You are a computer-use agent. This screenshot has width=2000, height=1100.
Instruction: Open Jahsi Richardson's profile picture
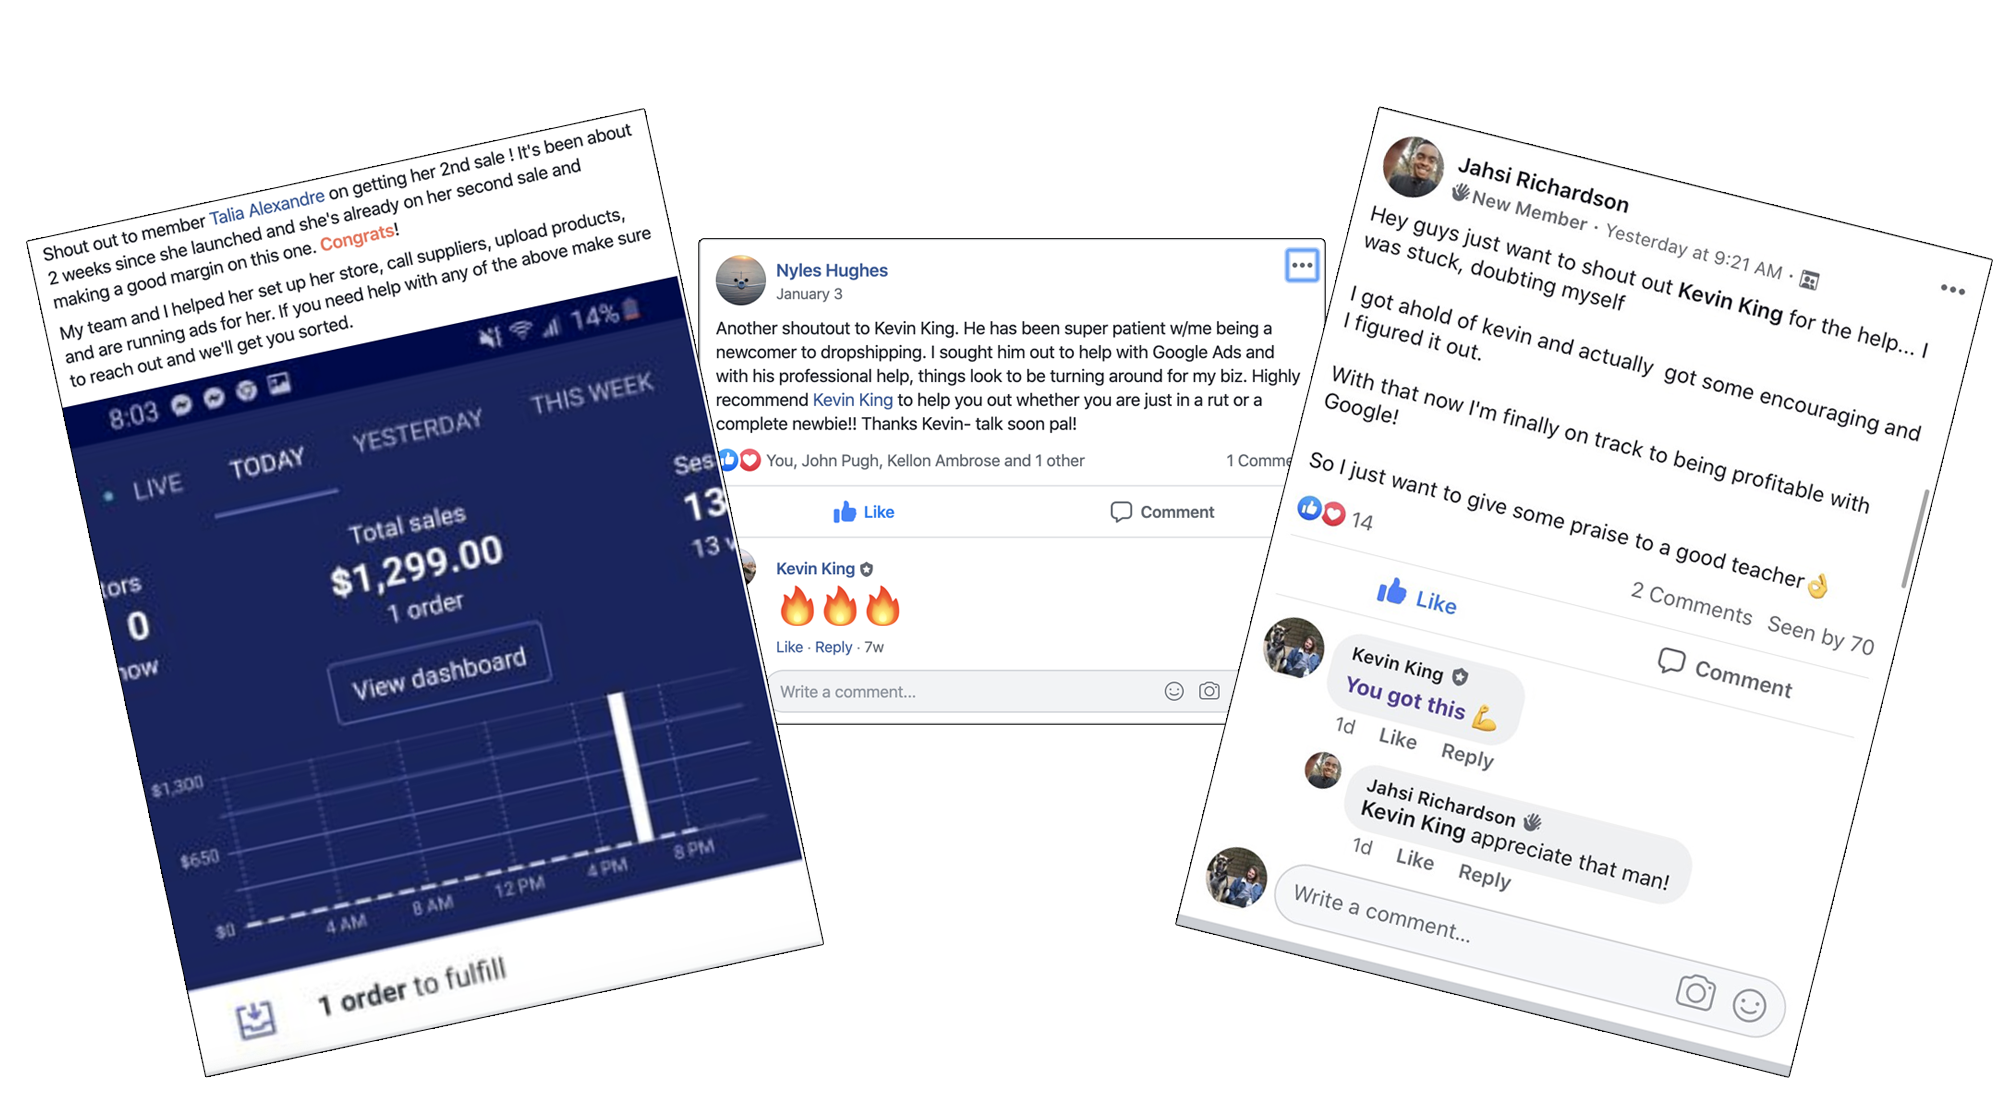(1413, 167)
